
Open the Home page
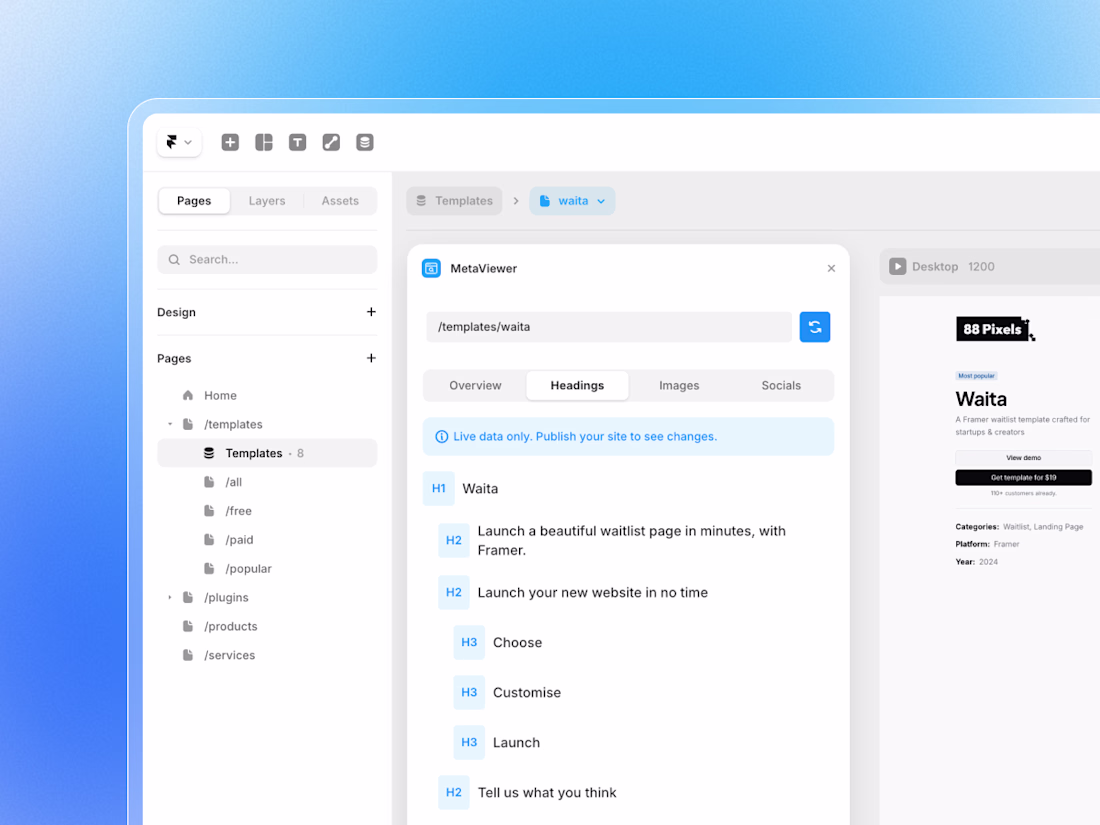pos(267,396)
